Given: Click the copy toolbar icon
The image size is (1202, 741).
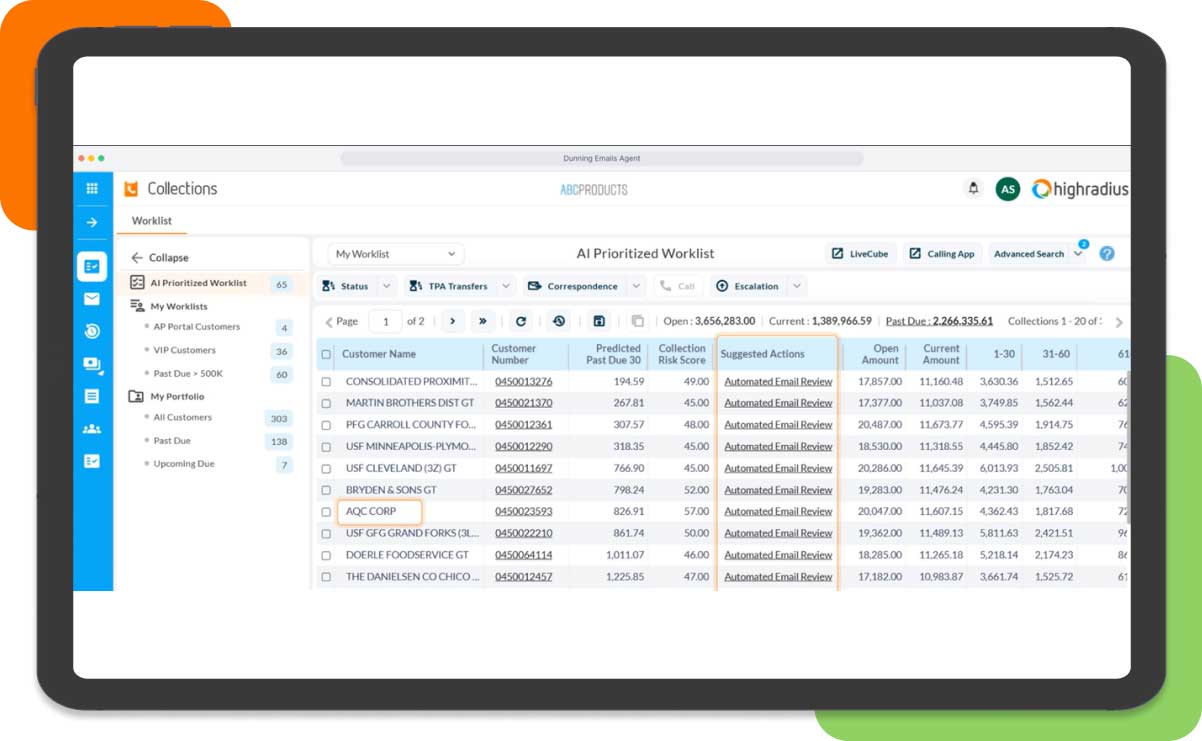Looking at the screenshot, I should (x=637, y=321).
